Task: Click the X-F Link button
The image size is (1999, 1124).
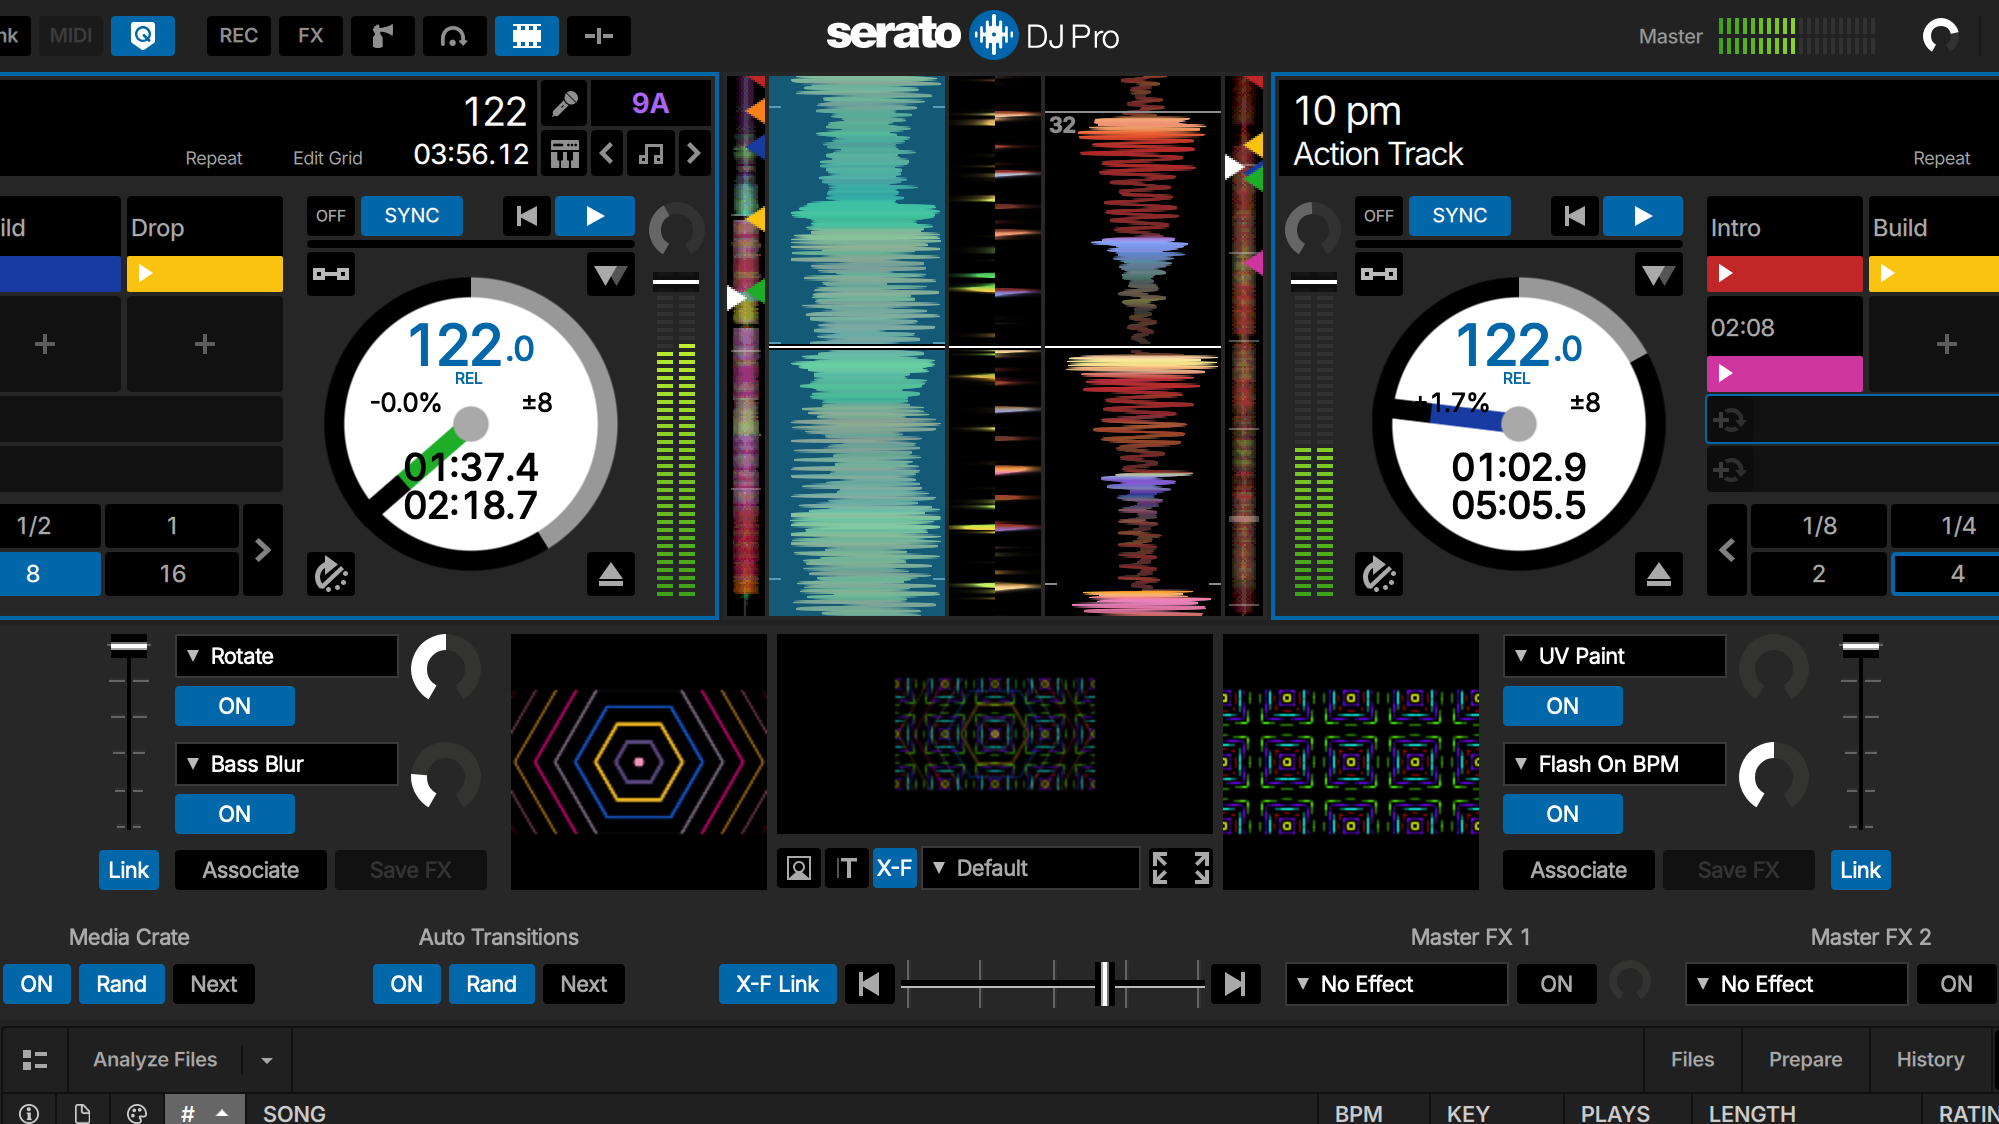Action: point(778,984)
